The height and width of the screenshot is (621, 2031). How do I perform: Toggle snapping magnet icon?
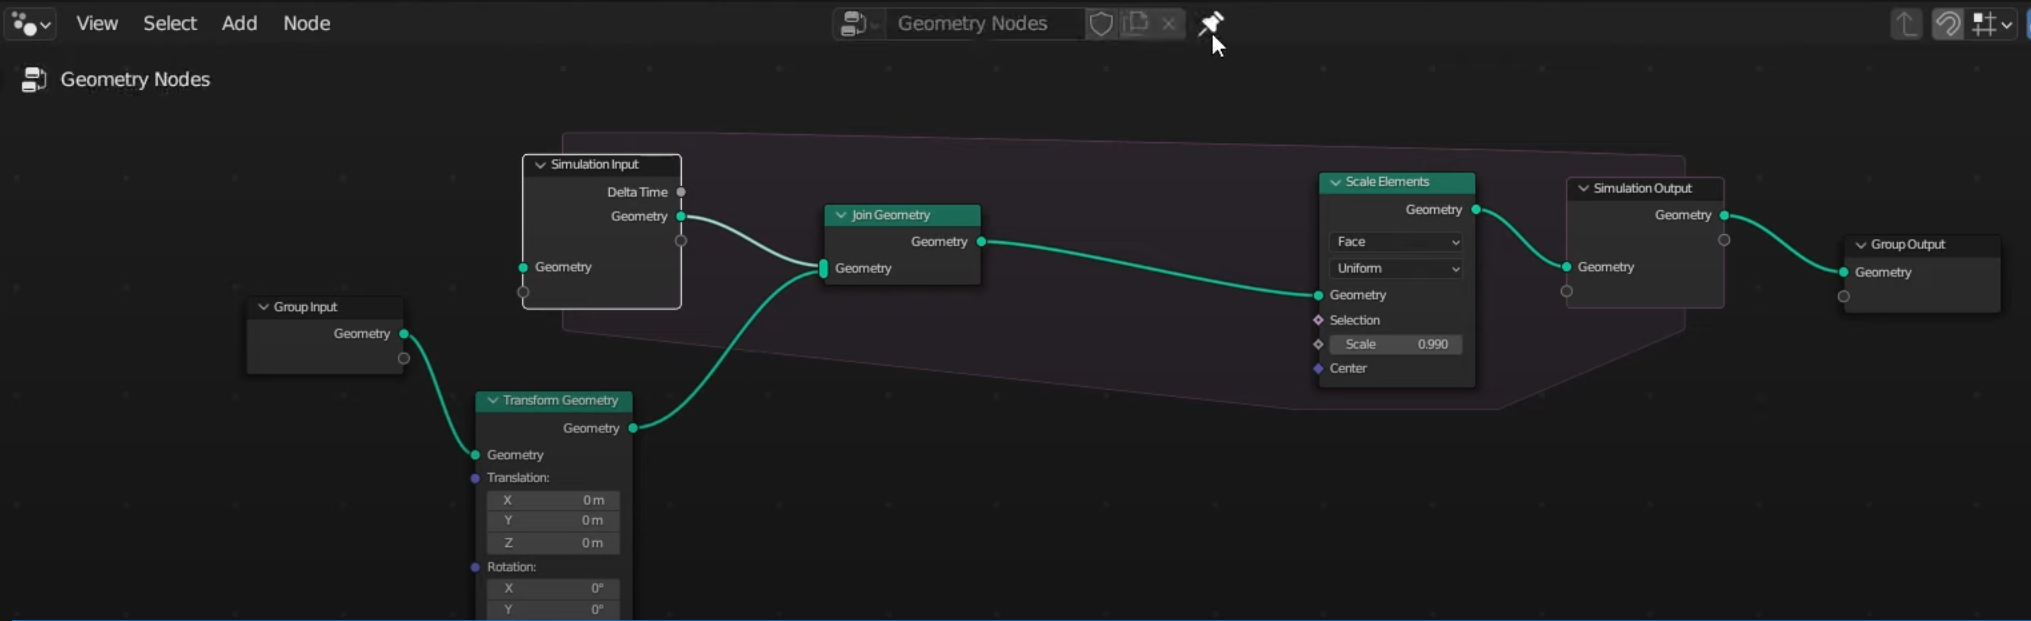tap(1947, 24)
